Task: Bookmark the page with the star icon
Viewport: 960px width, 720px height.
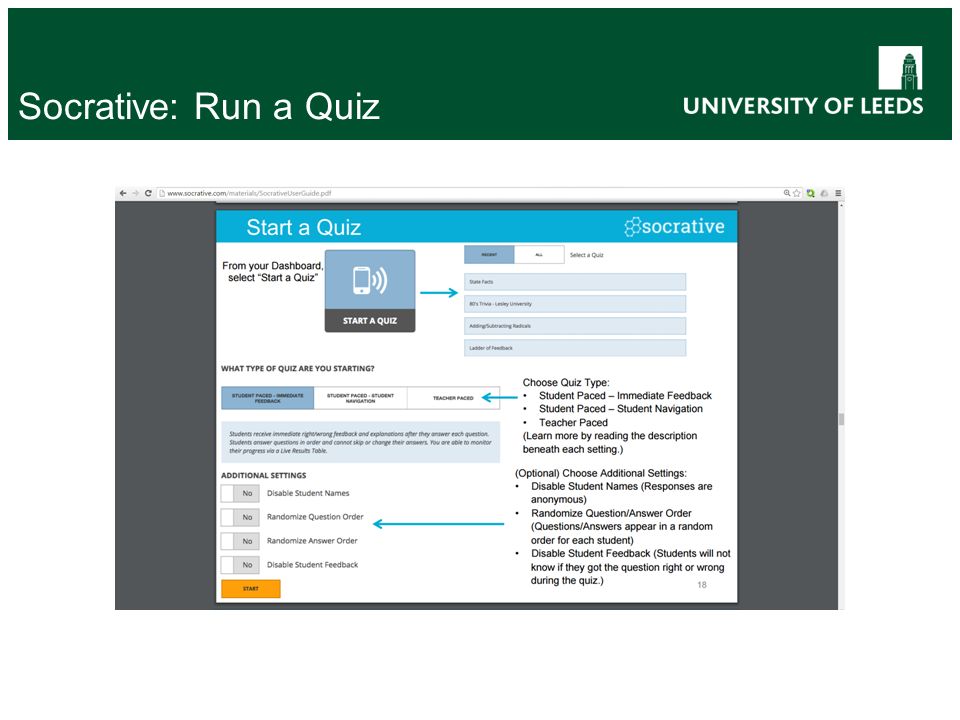Action: [x=797, y=193]
